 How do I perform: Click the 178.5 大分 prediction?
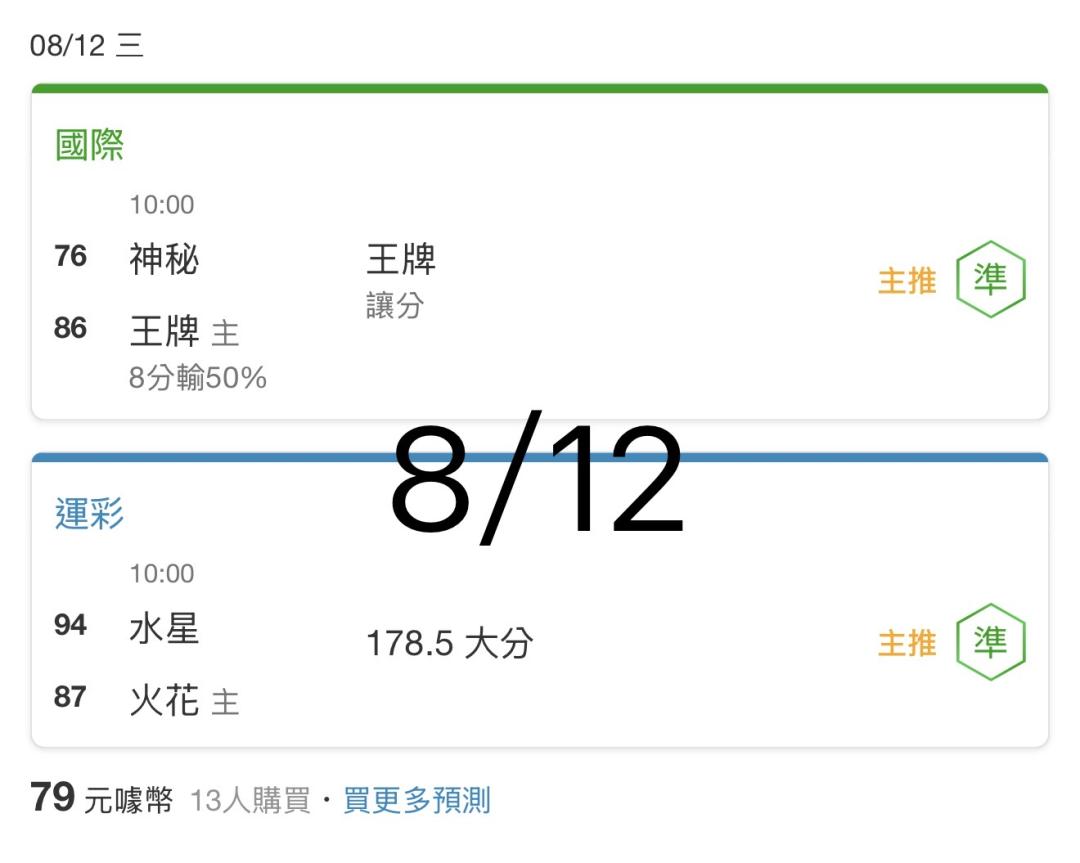pyautogui.click(x=449, y=643)
